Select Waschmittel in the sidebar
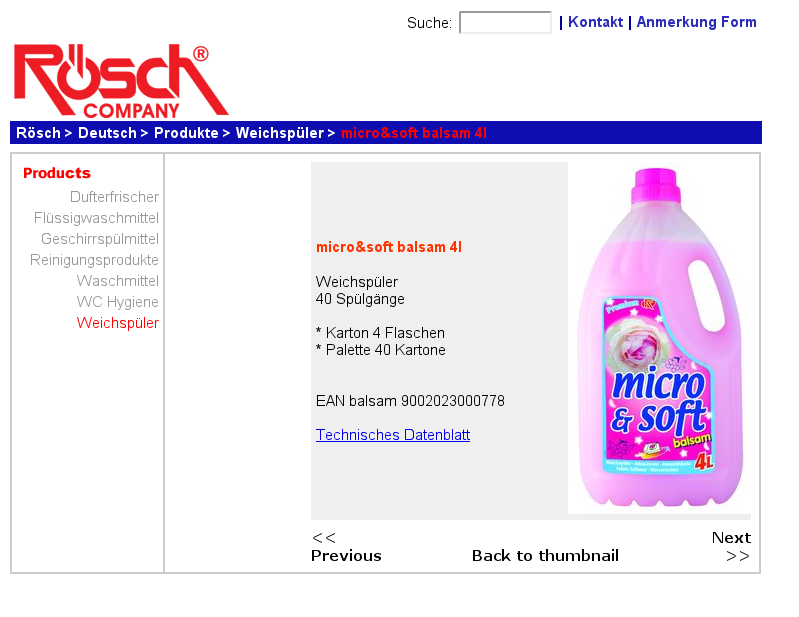 [x=118, y=281]
